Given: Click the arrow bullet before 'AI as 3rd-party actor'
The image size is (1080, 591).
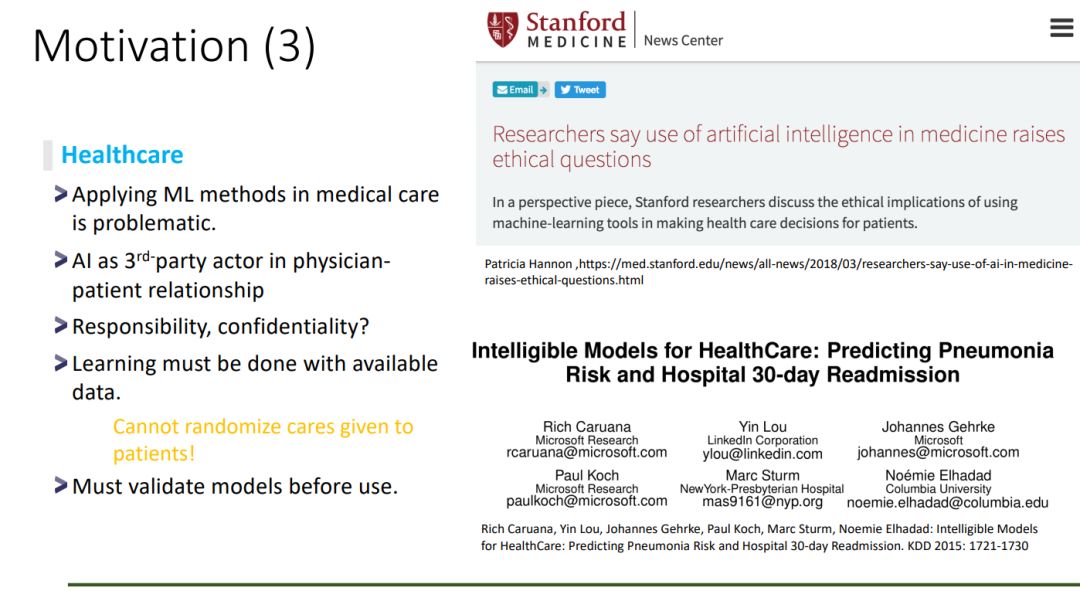Looking at the screenshot, I should 62,261.
